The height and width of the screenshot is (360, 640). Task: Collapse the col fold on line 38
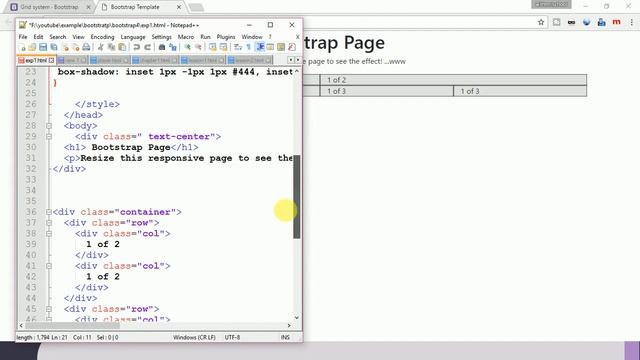[49, 233]
